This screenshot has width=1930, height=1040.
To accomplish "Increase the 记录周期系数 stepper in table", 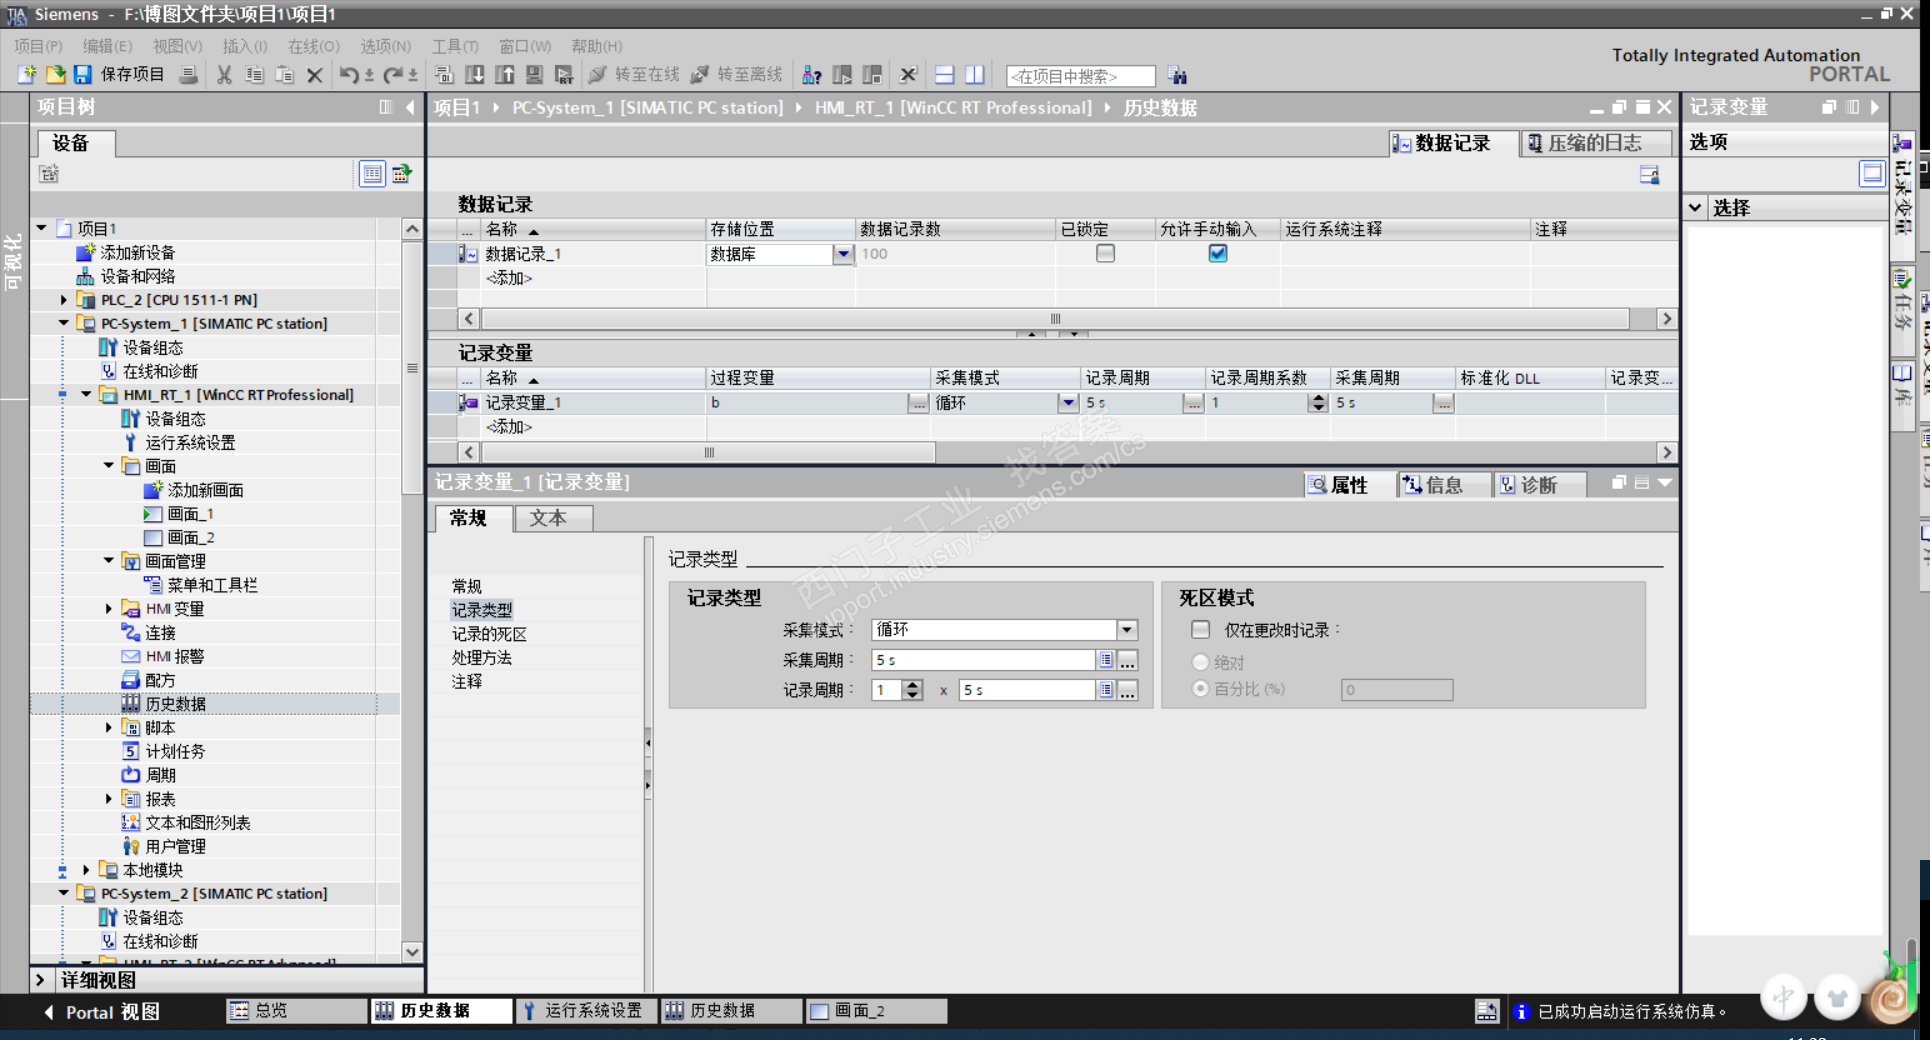I will 1318,398.
